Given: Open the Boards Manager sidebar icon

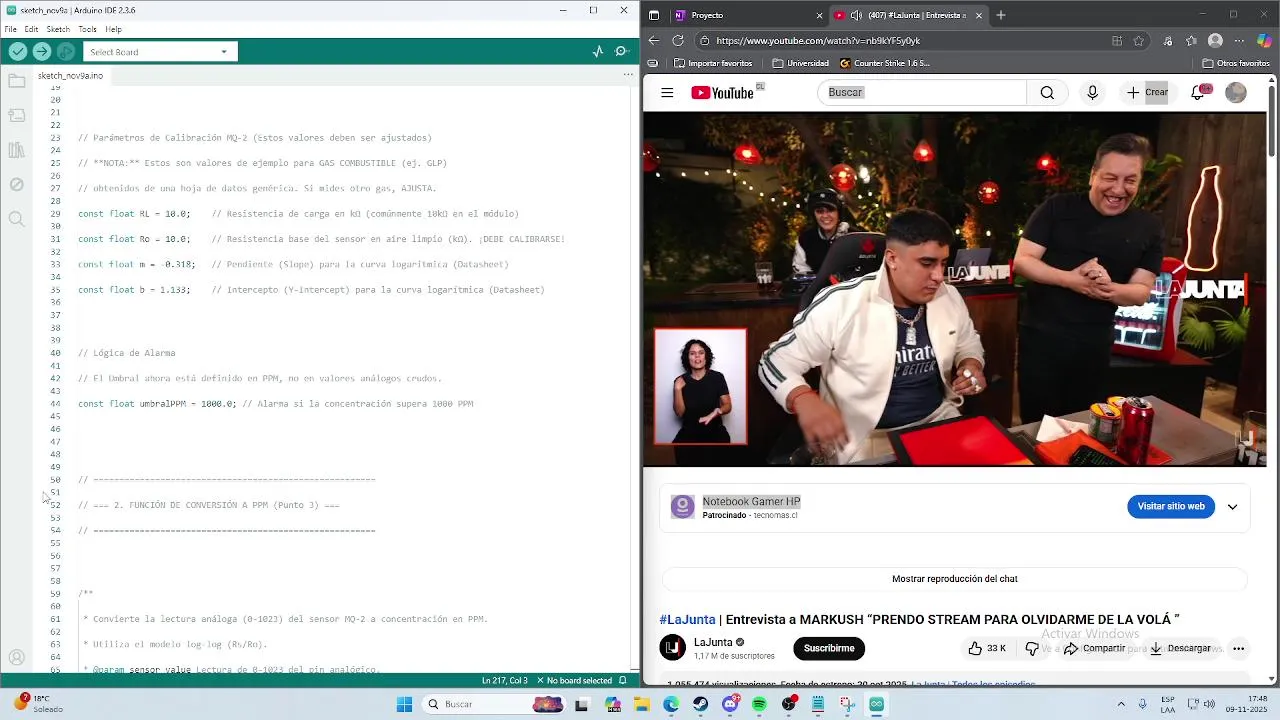Looking at the screenshot, I should [x=16, y=116].
